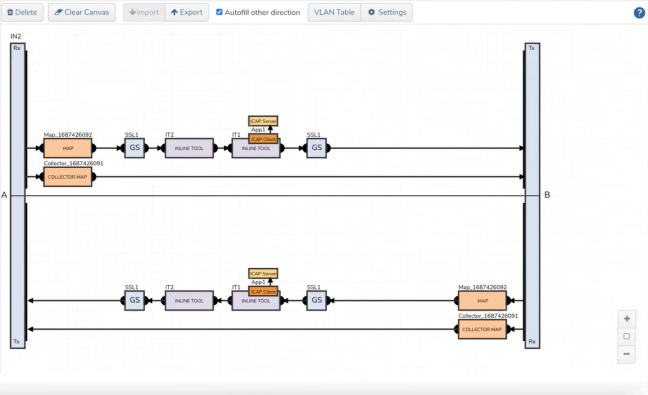Select the top ICAP Server node
Viewport: 648px width, 395px height.
[263, 121]
